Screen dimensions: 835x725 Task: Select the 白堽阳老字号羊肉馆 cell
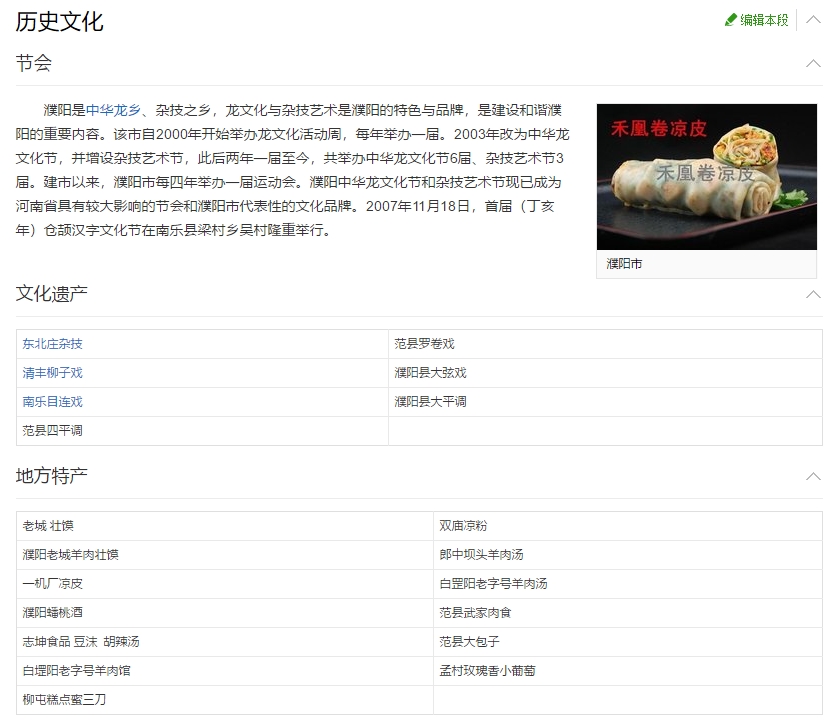(225, 671)
